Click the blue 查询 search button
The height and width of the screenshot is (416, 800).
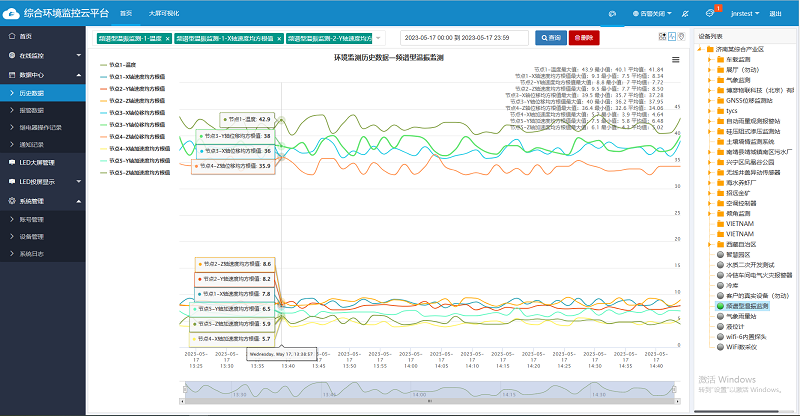549,37
